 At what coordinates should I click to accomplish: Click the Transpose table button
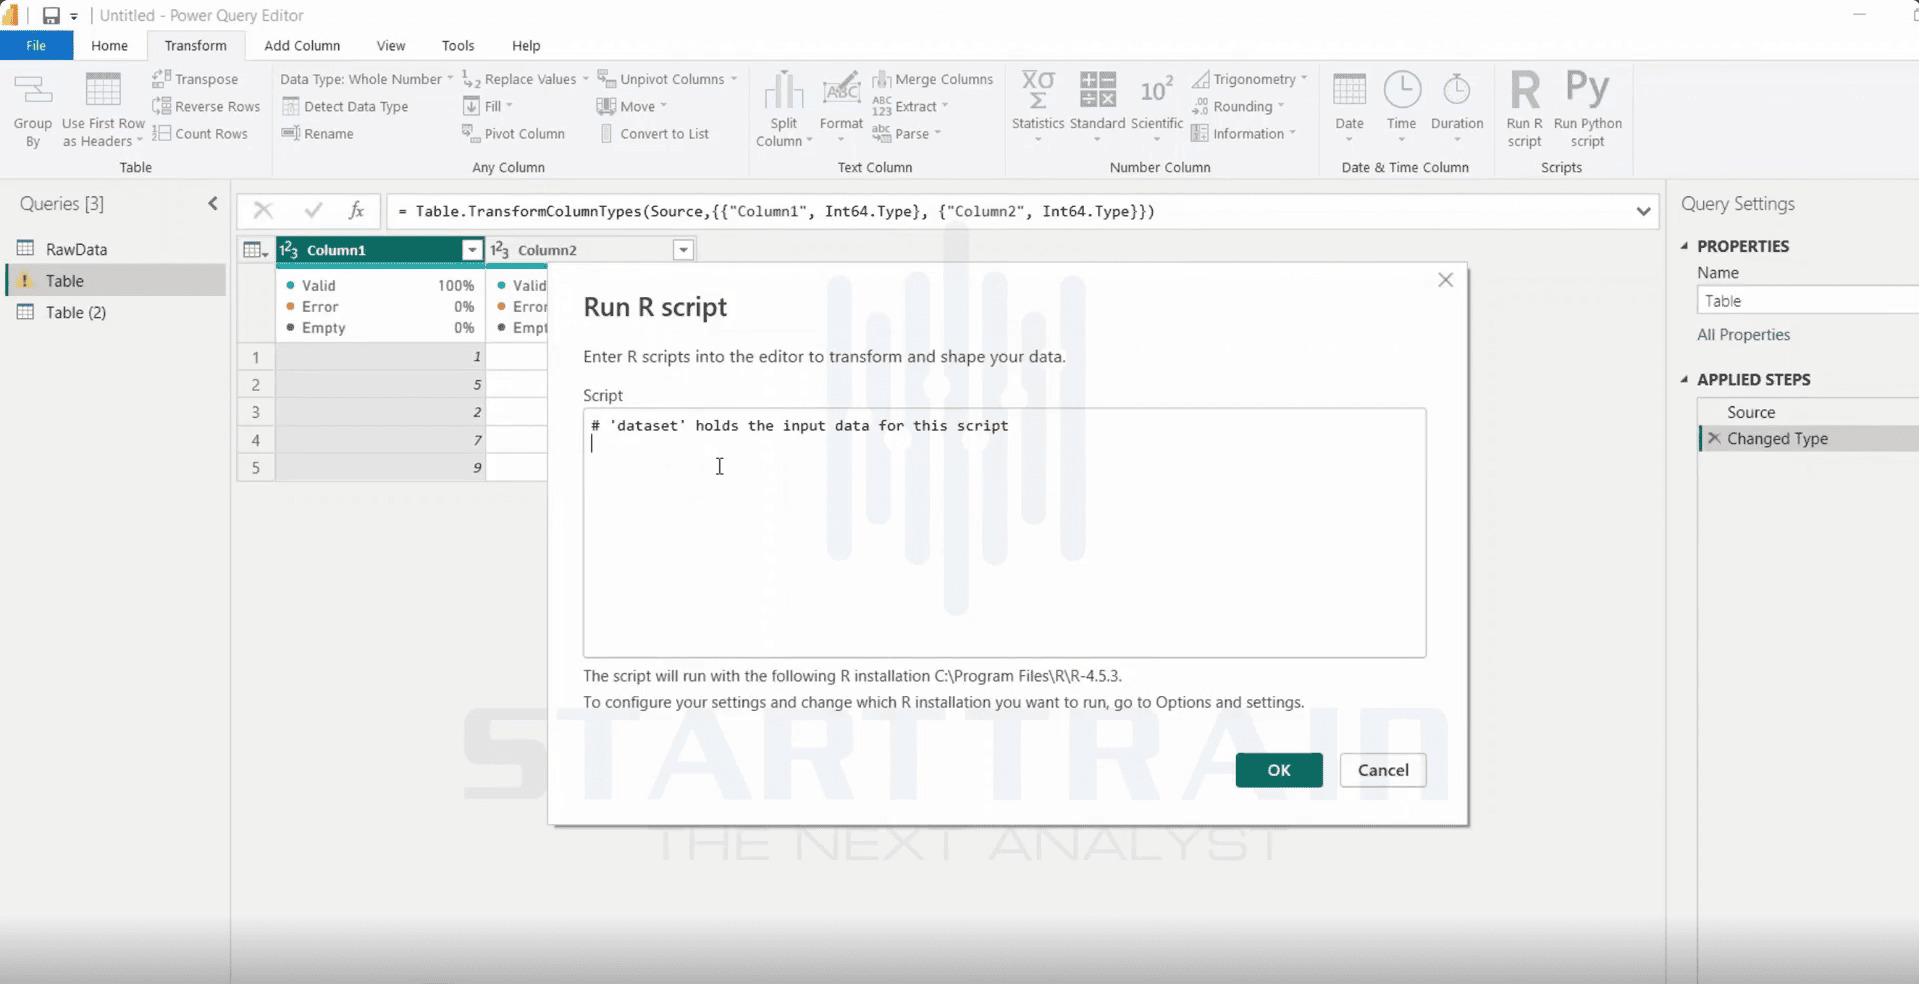pyautogui.click(x=196, y=79)
